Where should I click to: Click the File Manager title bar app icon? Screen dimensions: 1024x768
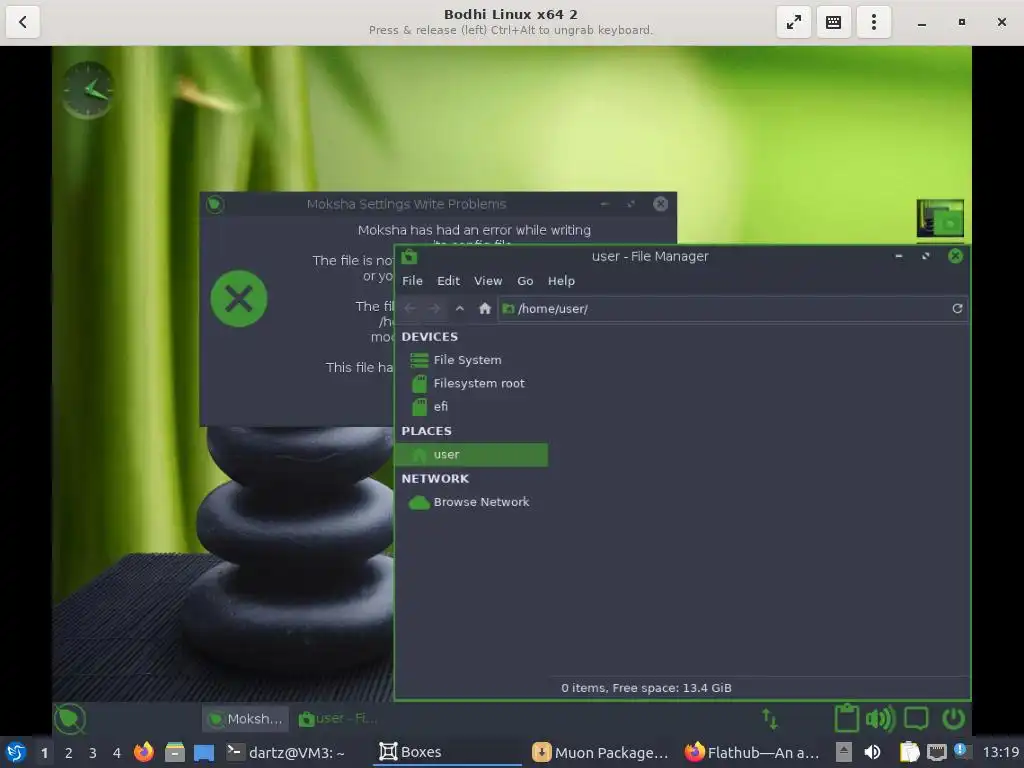[x=409, y=256]
